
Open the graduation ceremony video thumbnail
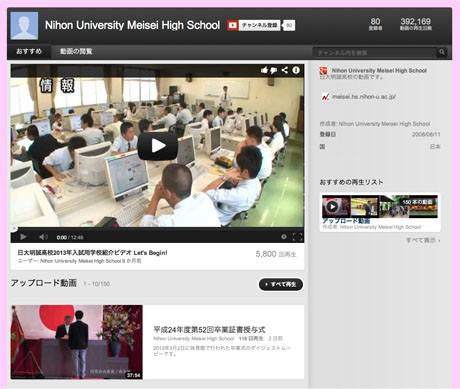click(x=77, y=342)
